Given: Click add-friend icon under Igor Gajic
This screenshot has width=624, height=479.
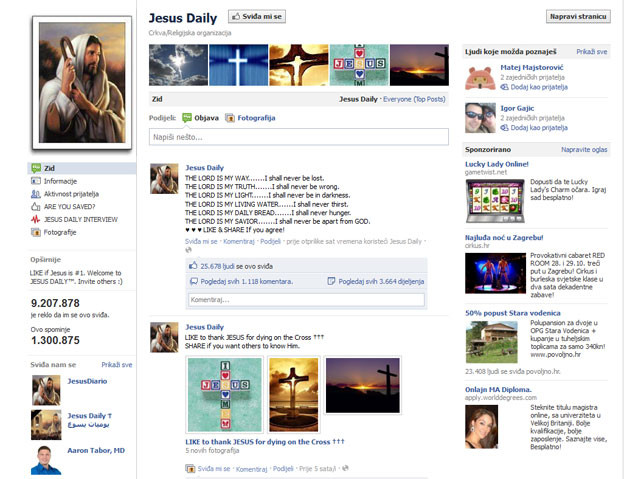Looking at the screenshot, I should click(504, 128).
